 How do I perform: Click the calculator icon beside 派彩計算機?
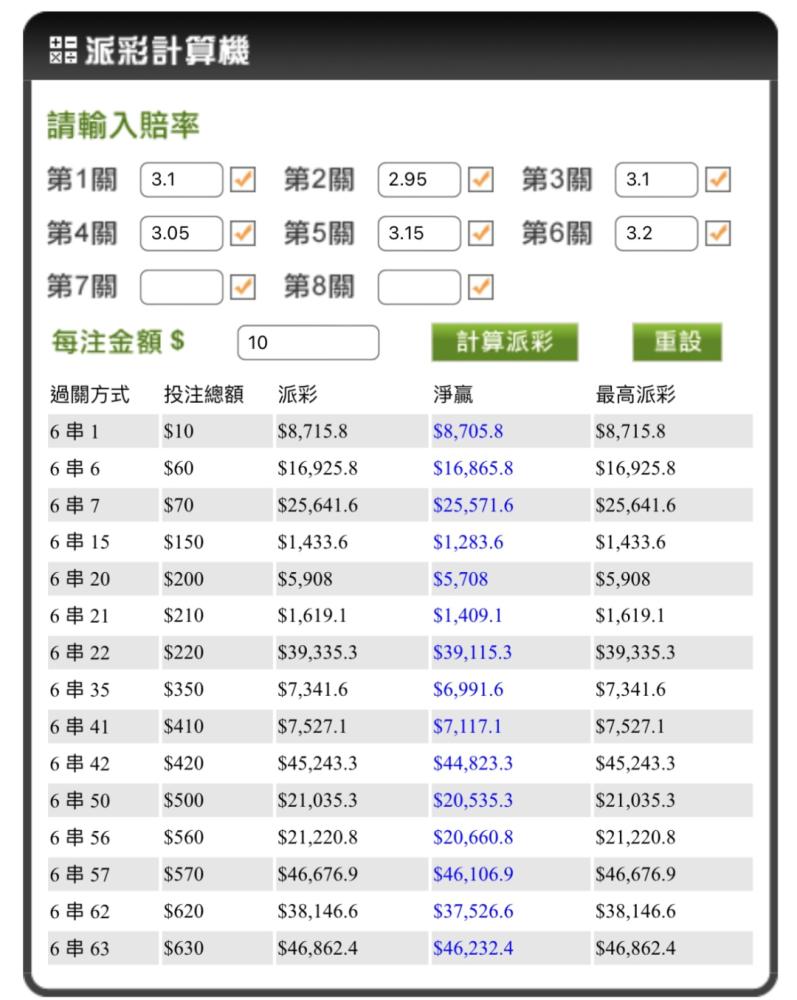(63, 50)
